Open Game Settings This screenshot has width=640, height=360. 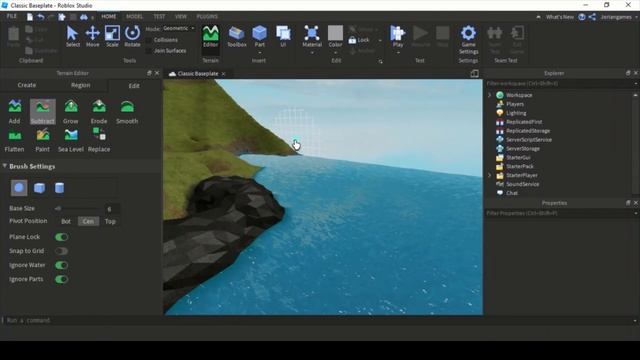click(468, 40)
